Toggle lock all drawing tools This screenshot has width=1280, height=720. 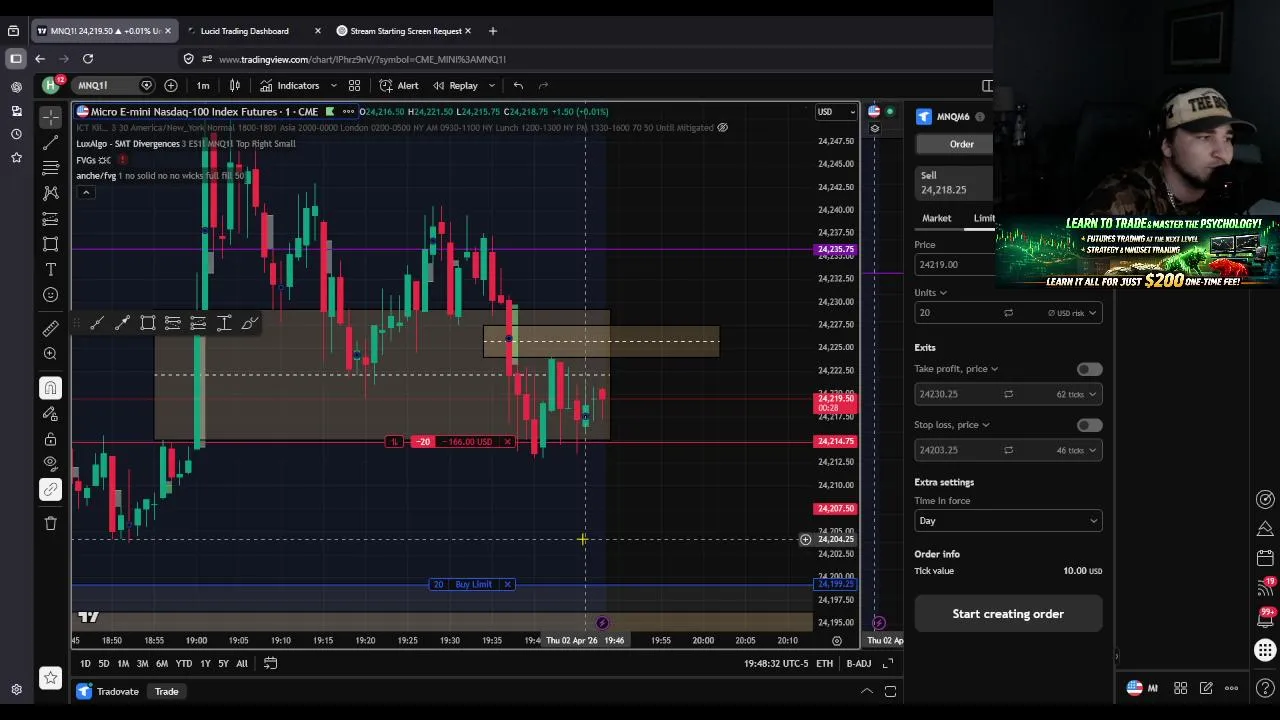(x=51, y=439)
